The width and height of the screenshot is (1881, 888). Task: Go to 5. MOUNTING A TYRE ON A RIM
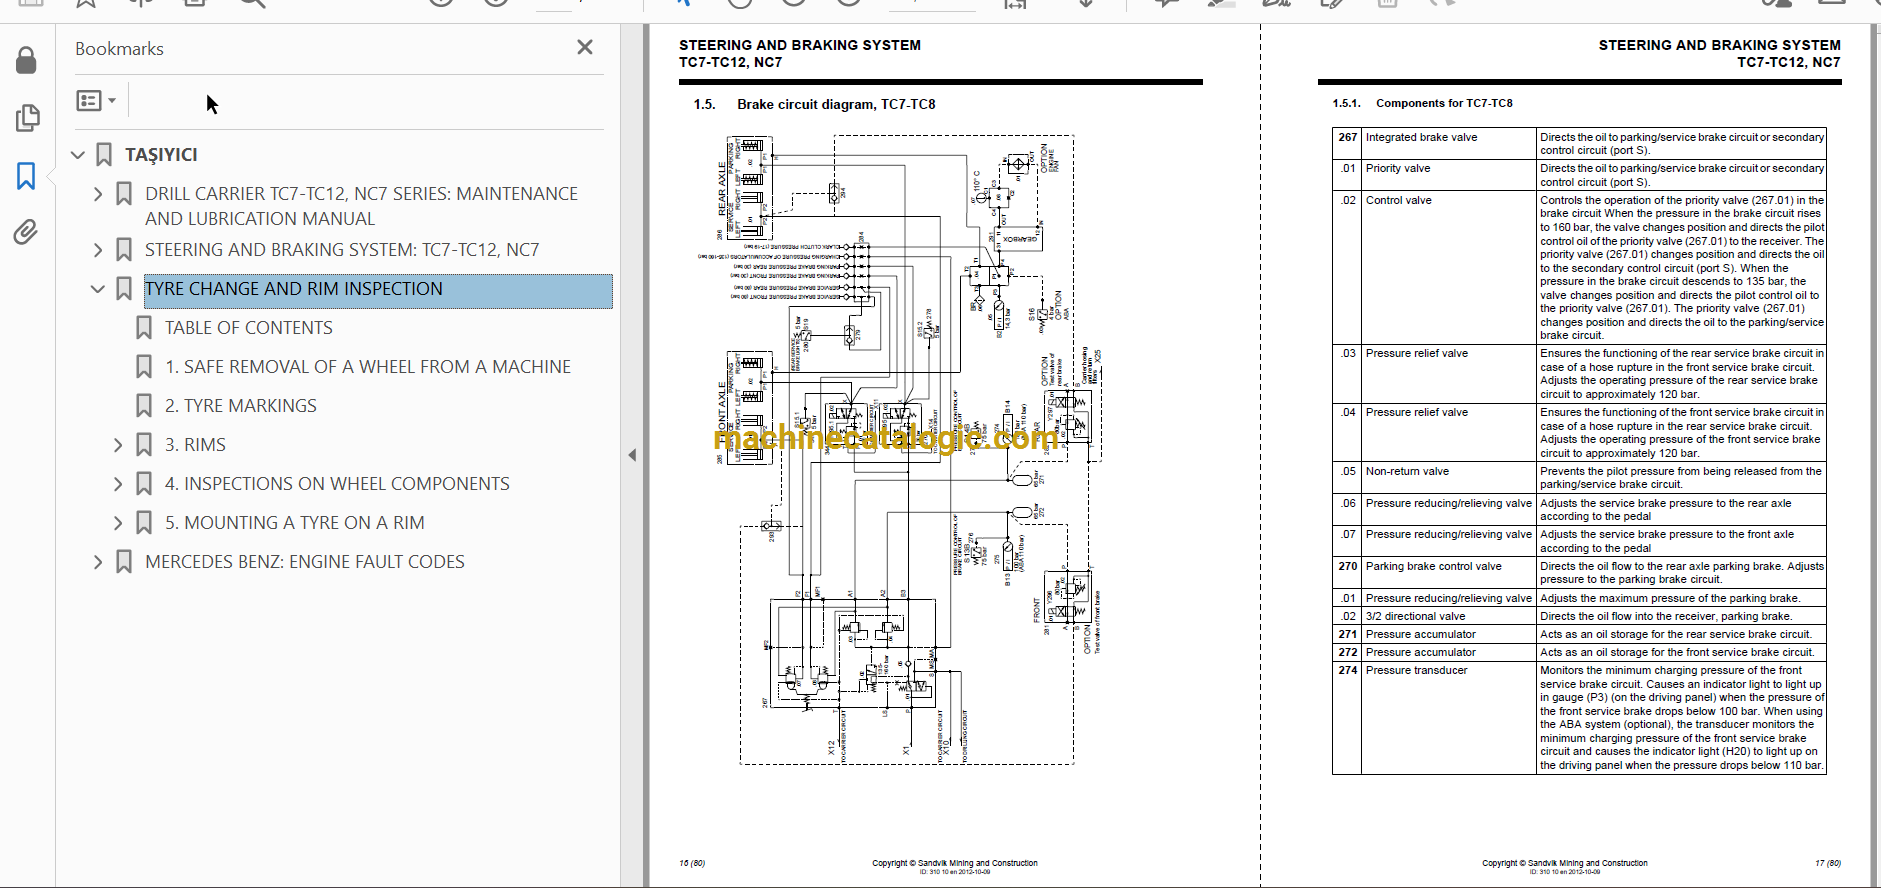[x=295, y=523]
